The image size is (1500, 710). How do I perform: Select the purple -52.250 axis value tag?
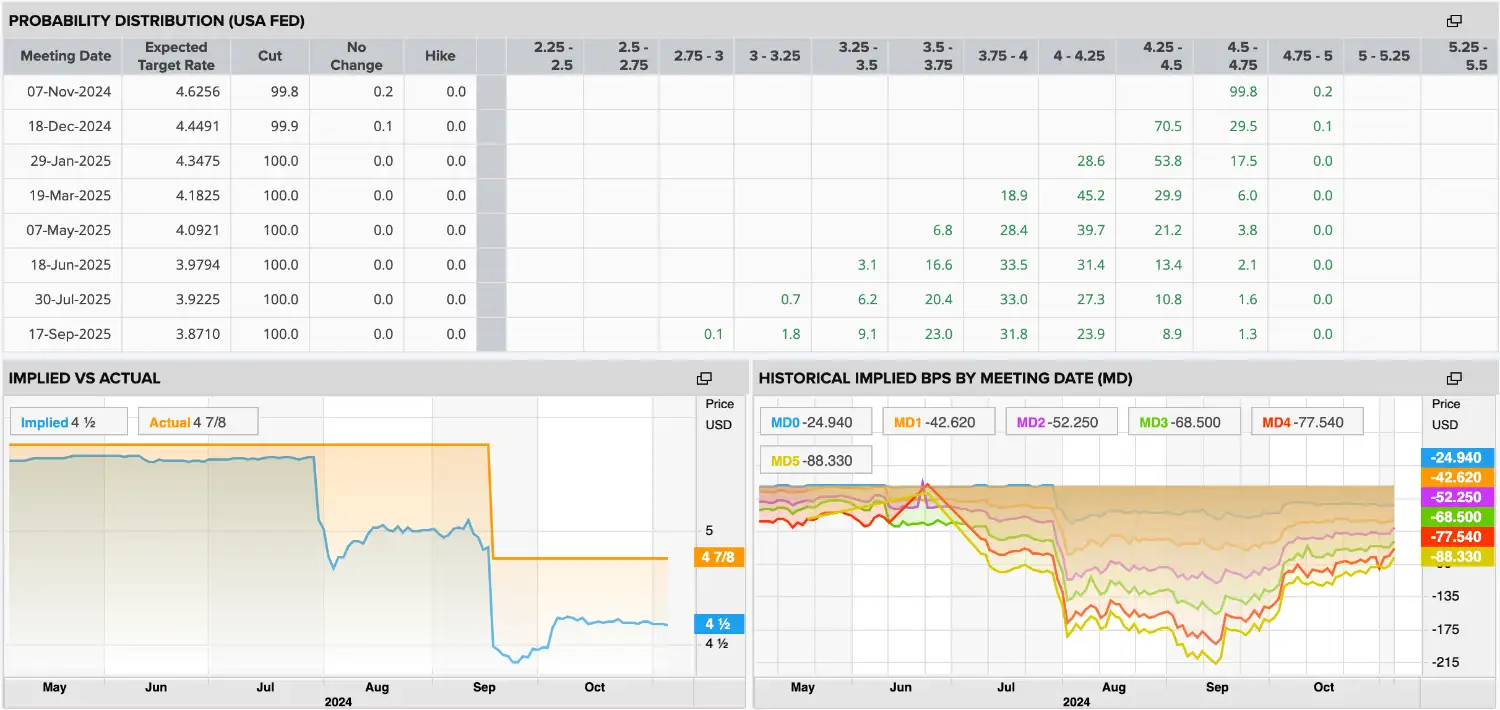click(x=1458, y=497)
